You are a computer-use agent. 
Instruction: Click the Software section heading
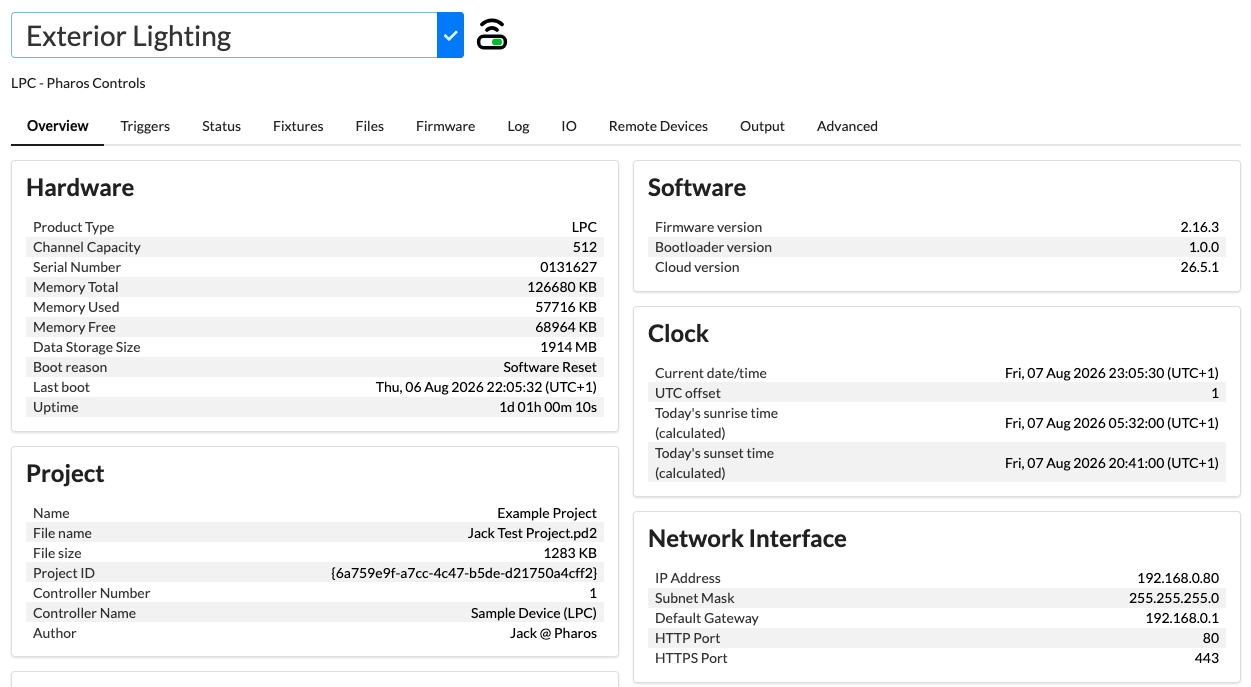697,188
